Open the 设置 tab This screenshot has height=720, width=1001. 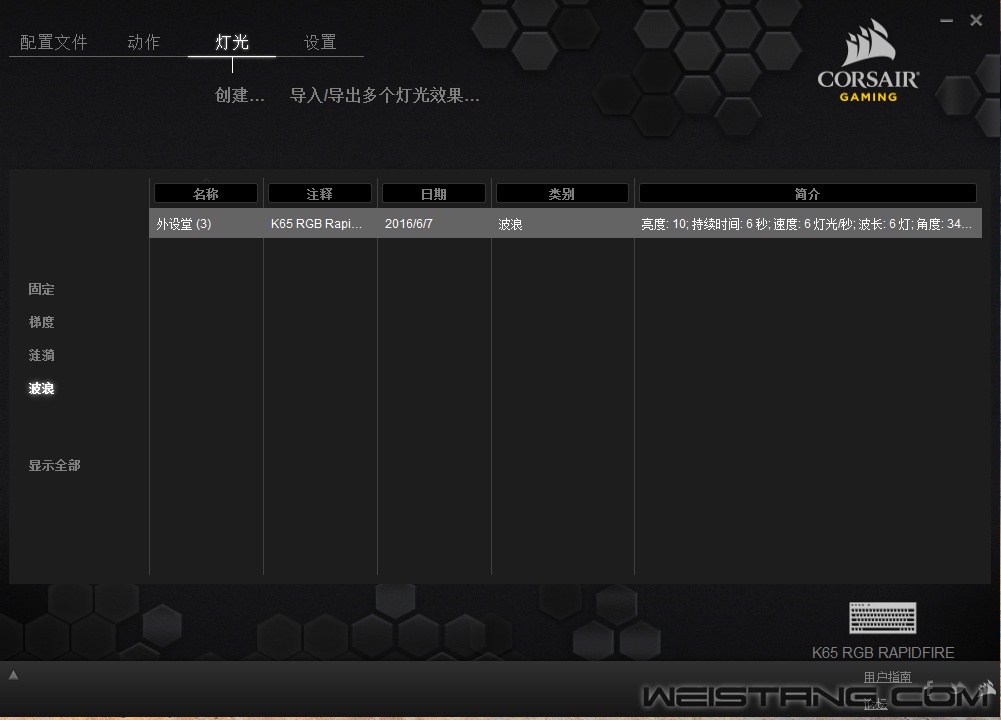tap(320, 42)
